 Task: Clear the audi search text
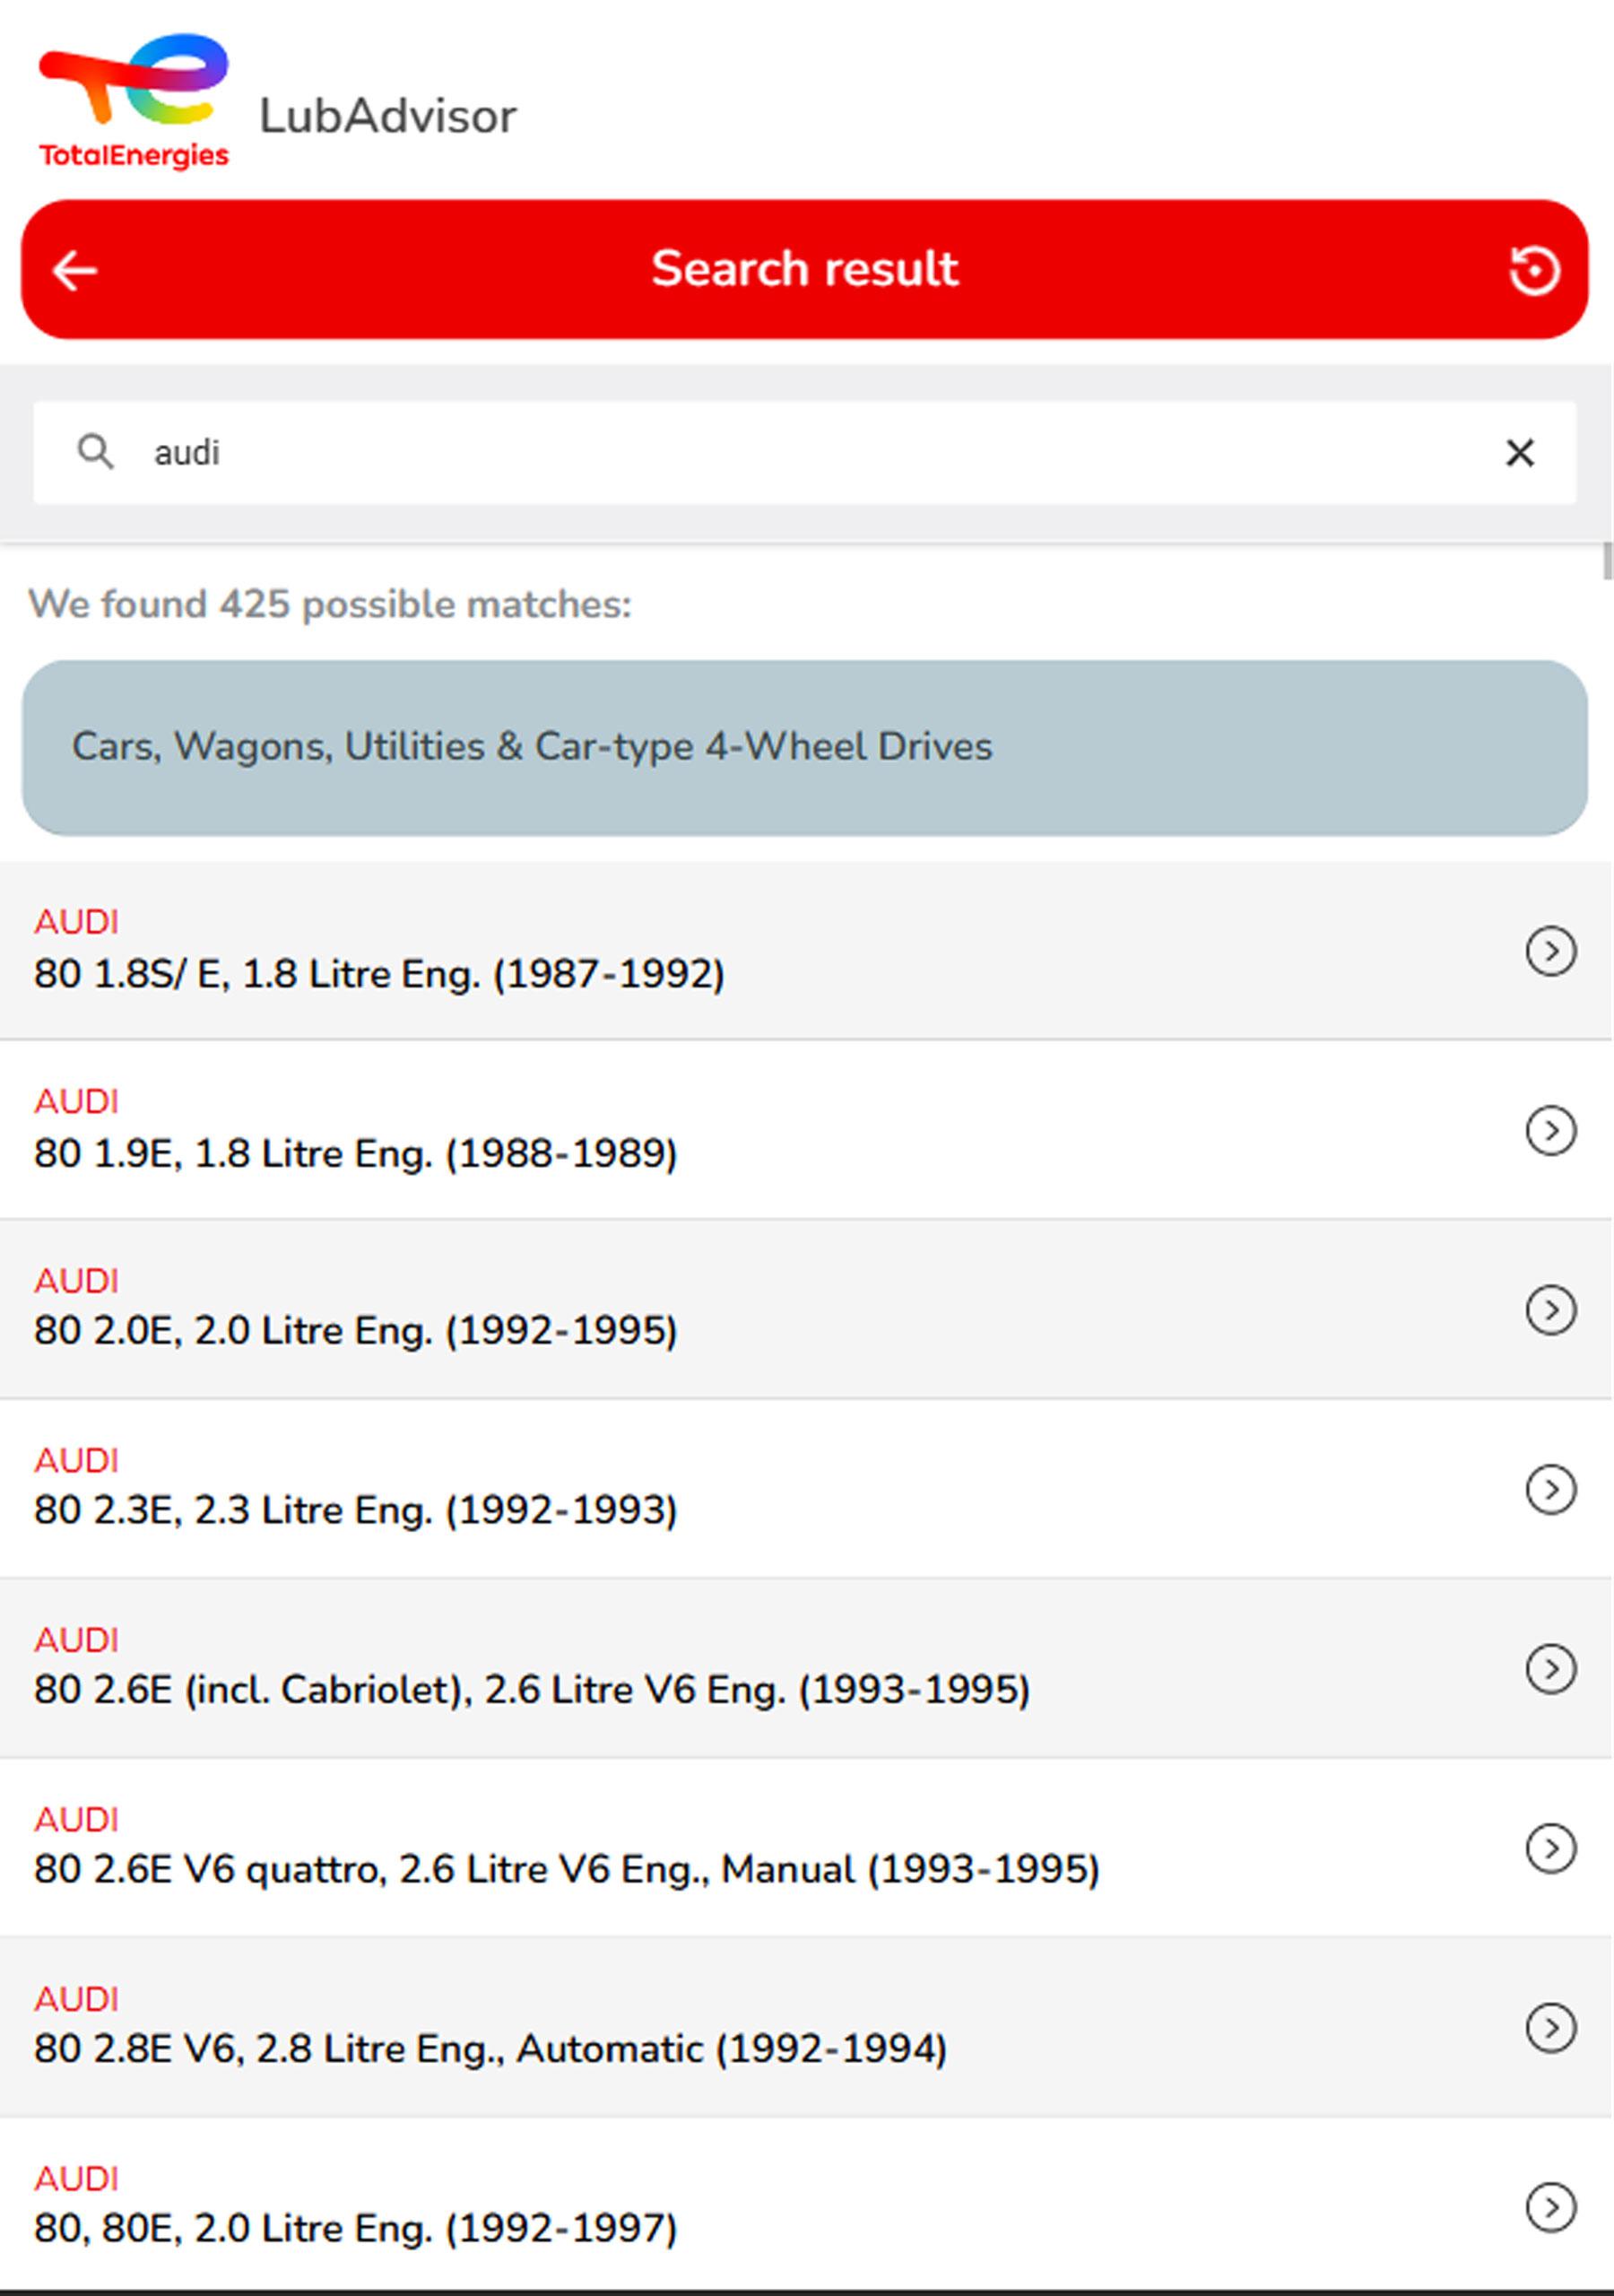[x=1520, y=453]
